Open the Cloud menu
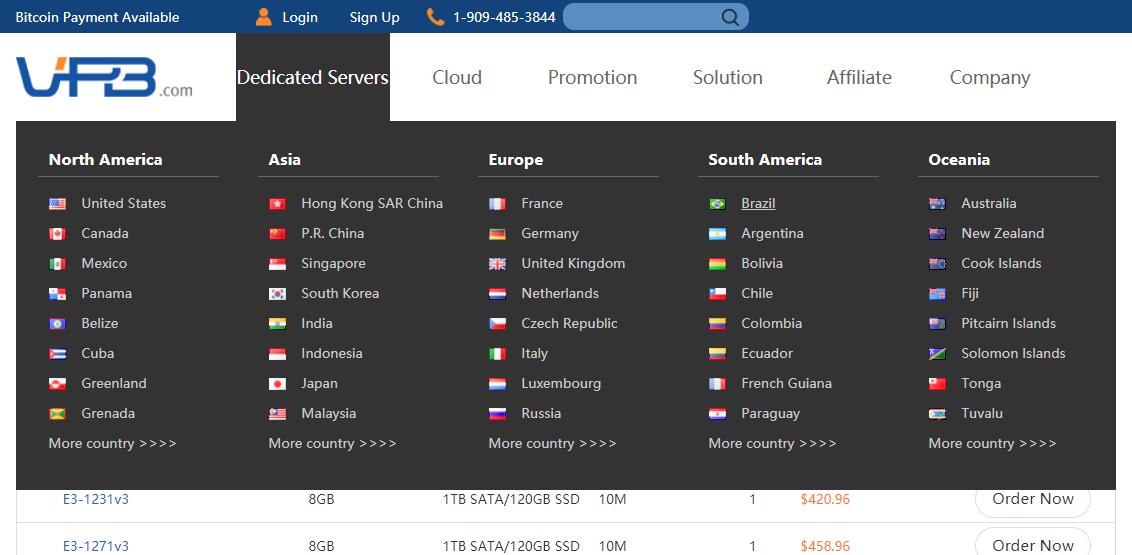Viewport: 1132px width, 555px height. point(457,77)
